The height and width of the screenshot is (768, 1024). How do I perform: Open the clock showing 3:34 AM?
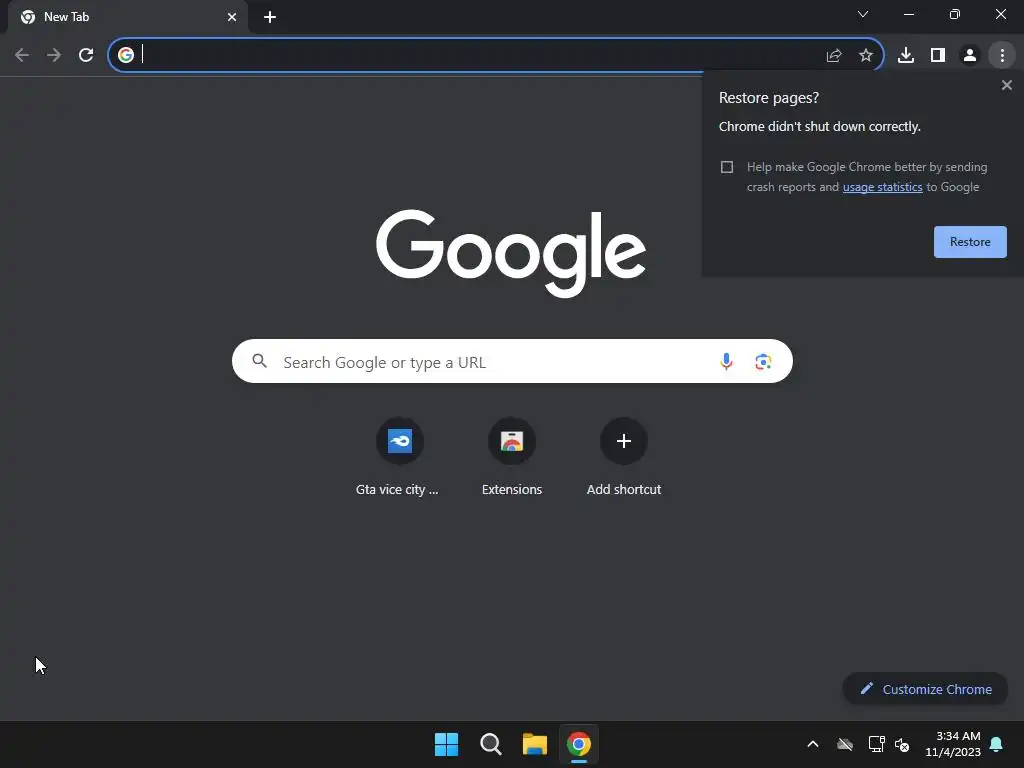coord(953,744)
